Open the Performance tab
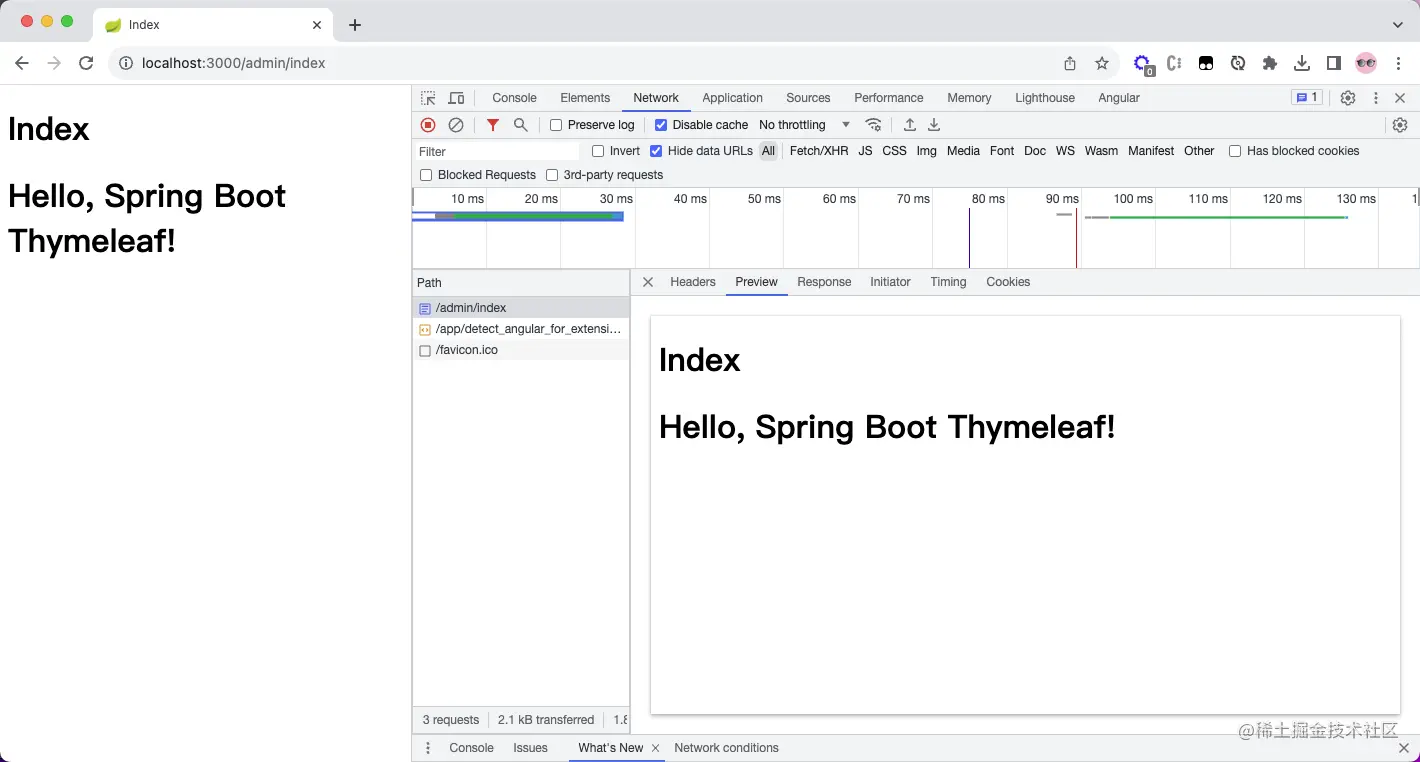The width and height of the screenshot is (1420, 762). (889, 98)
